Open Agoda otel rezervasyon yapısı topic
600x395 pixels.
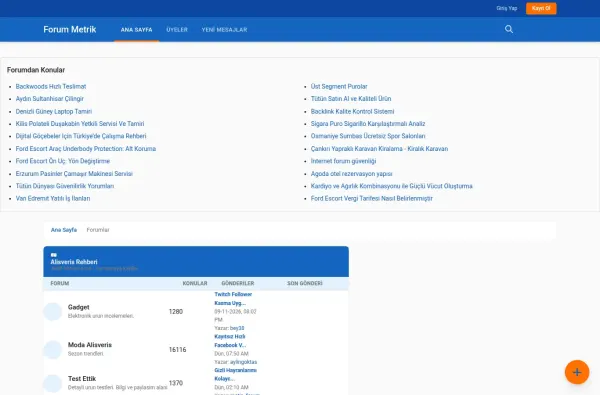(x=351, y=173)
